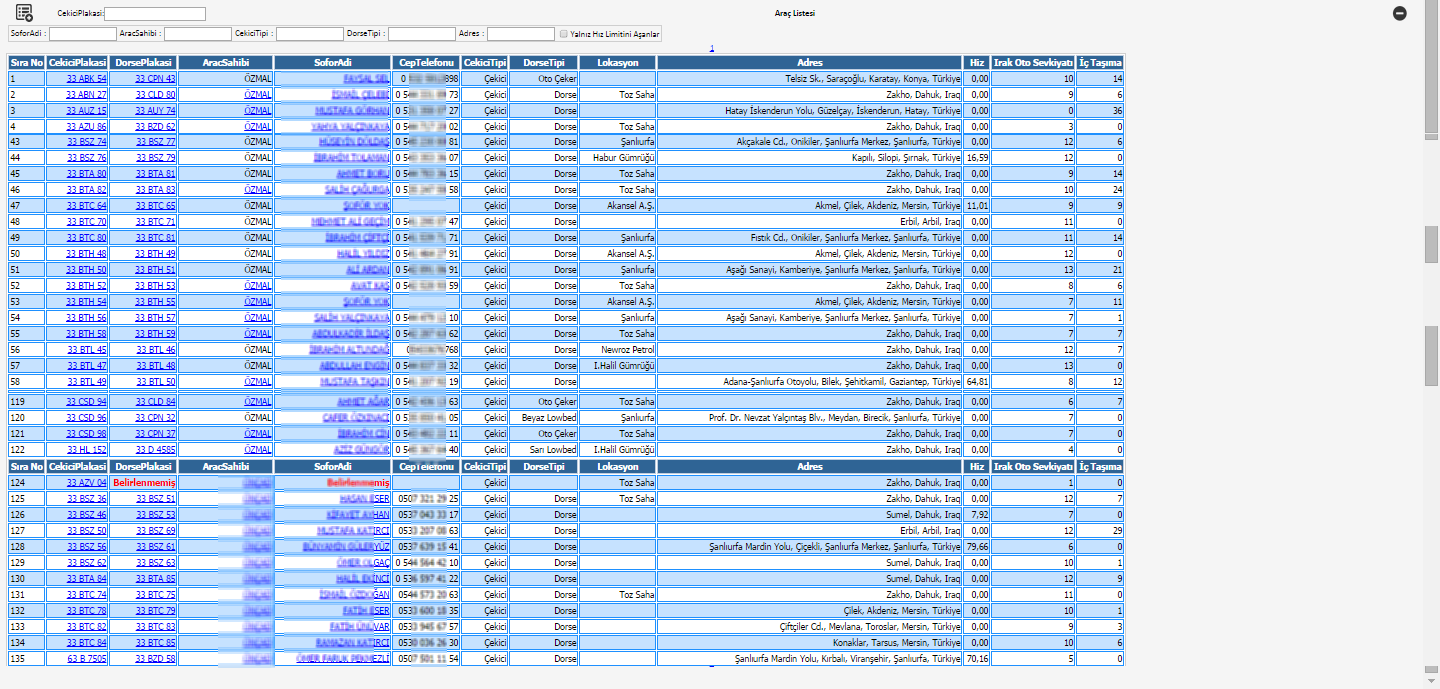Open tractor plate 33 AUZ 15
This screenshot has width=1440, height=689.
pyautogui.click(x=86, y=110)
